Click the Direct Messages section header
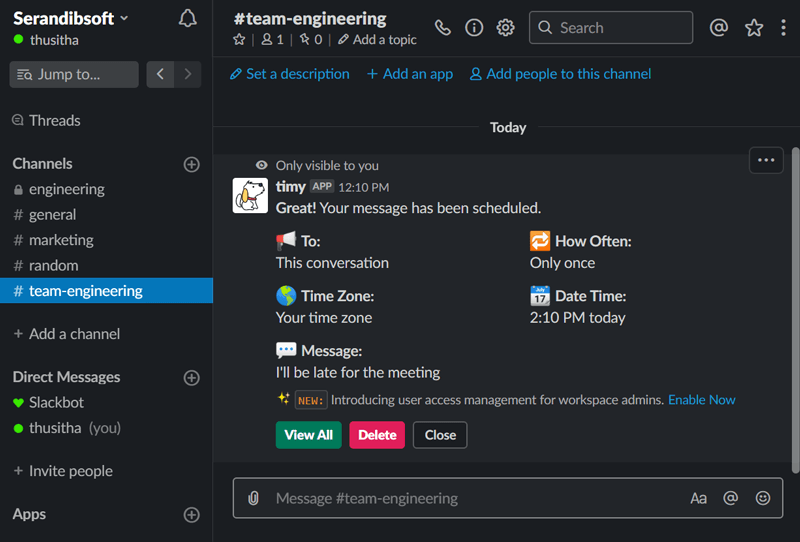Screen dimensions: 800x542 pyautogui.click(x=66, y=377)
